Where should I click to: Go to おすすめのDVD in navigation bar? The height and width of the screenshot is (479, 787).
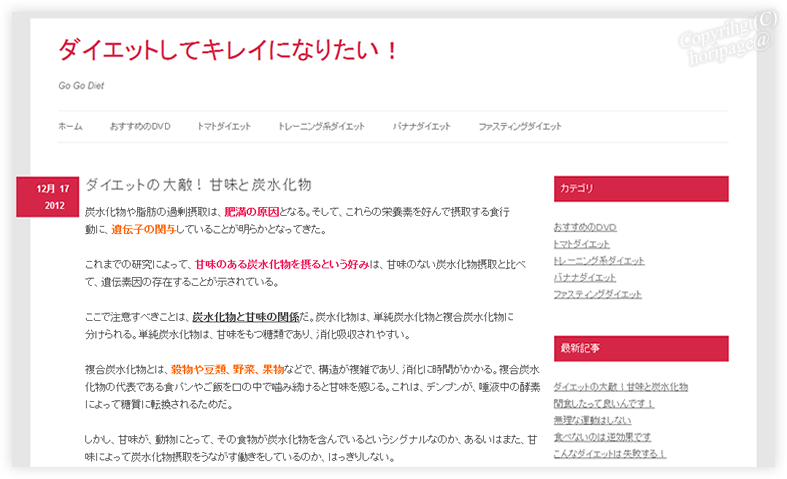140,127
